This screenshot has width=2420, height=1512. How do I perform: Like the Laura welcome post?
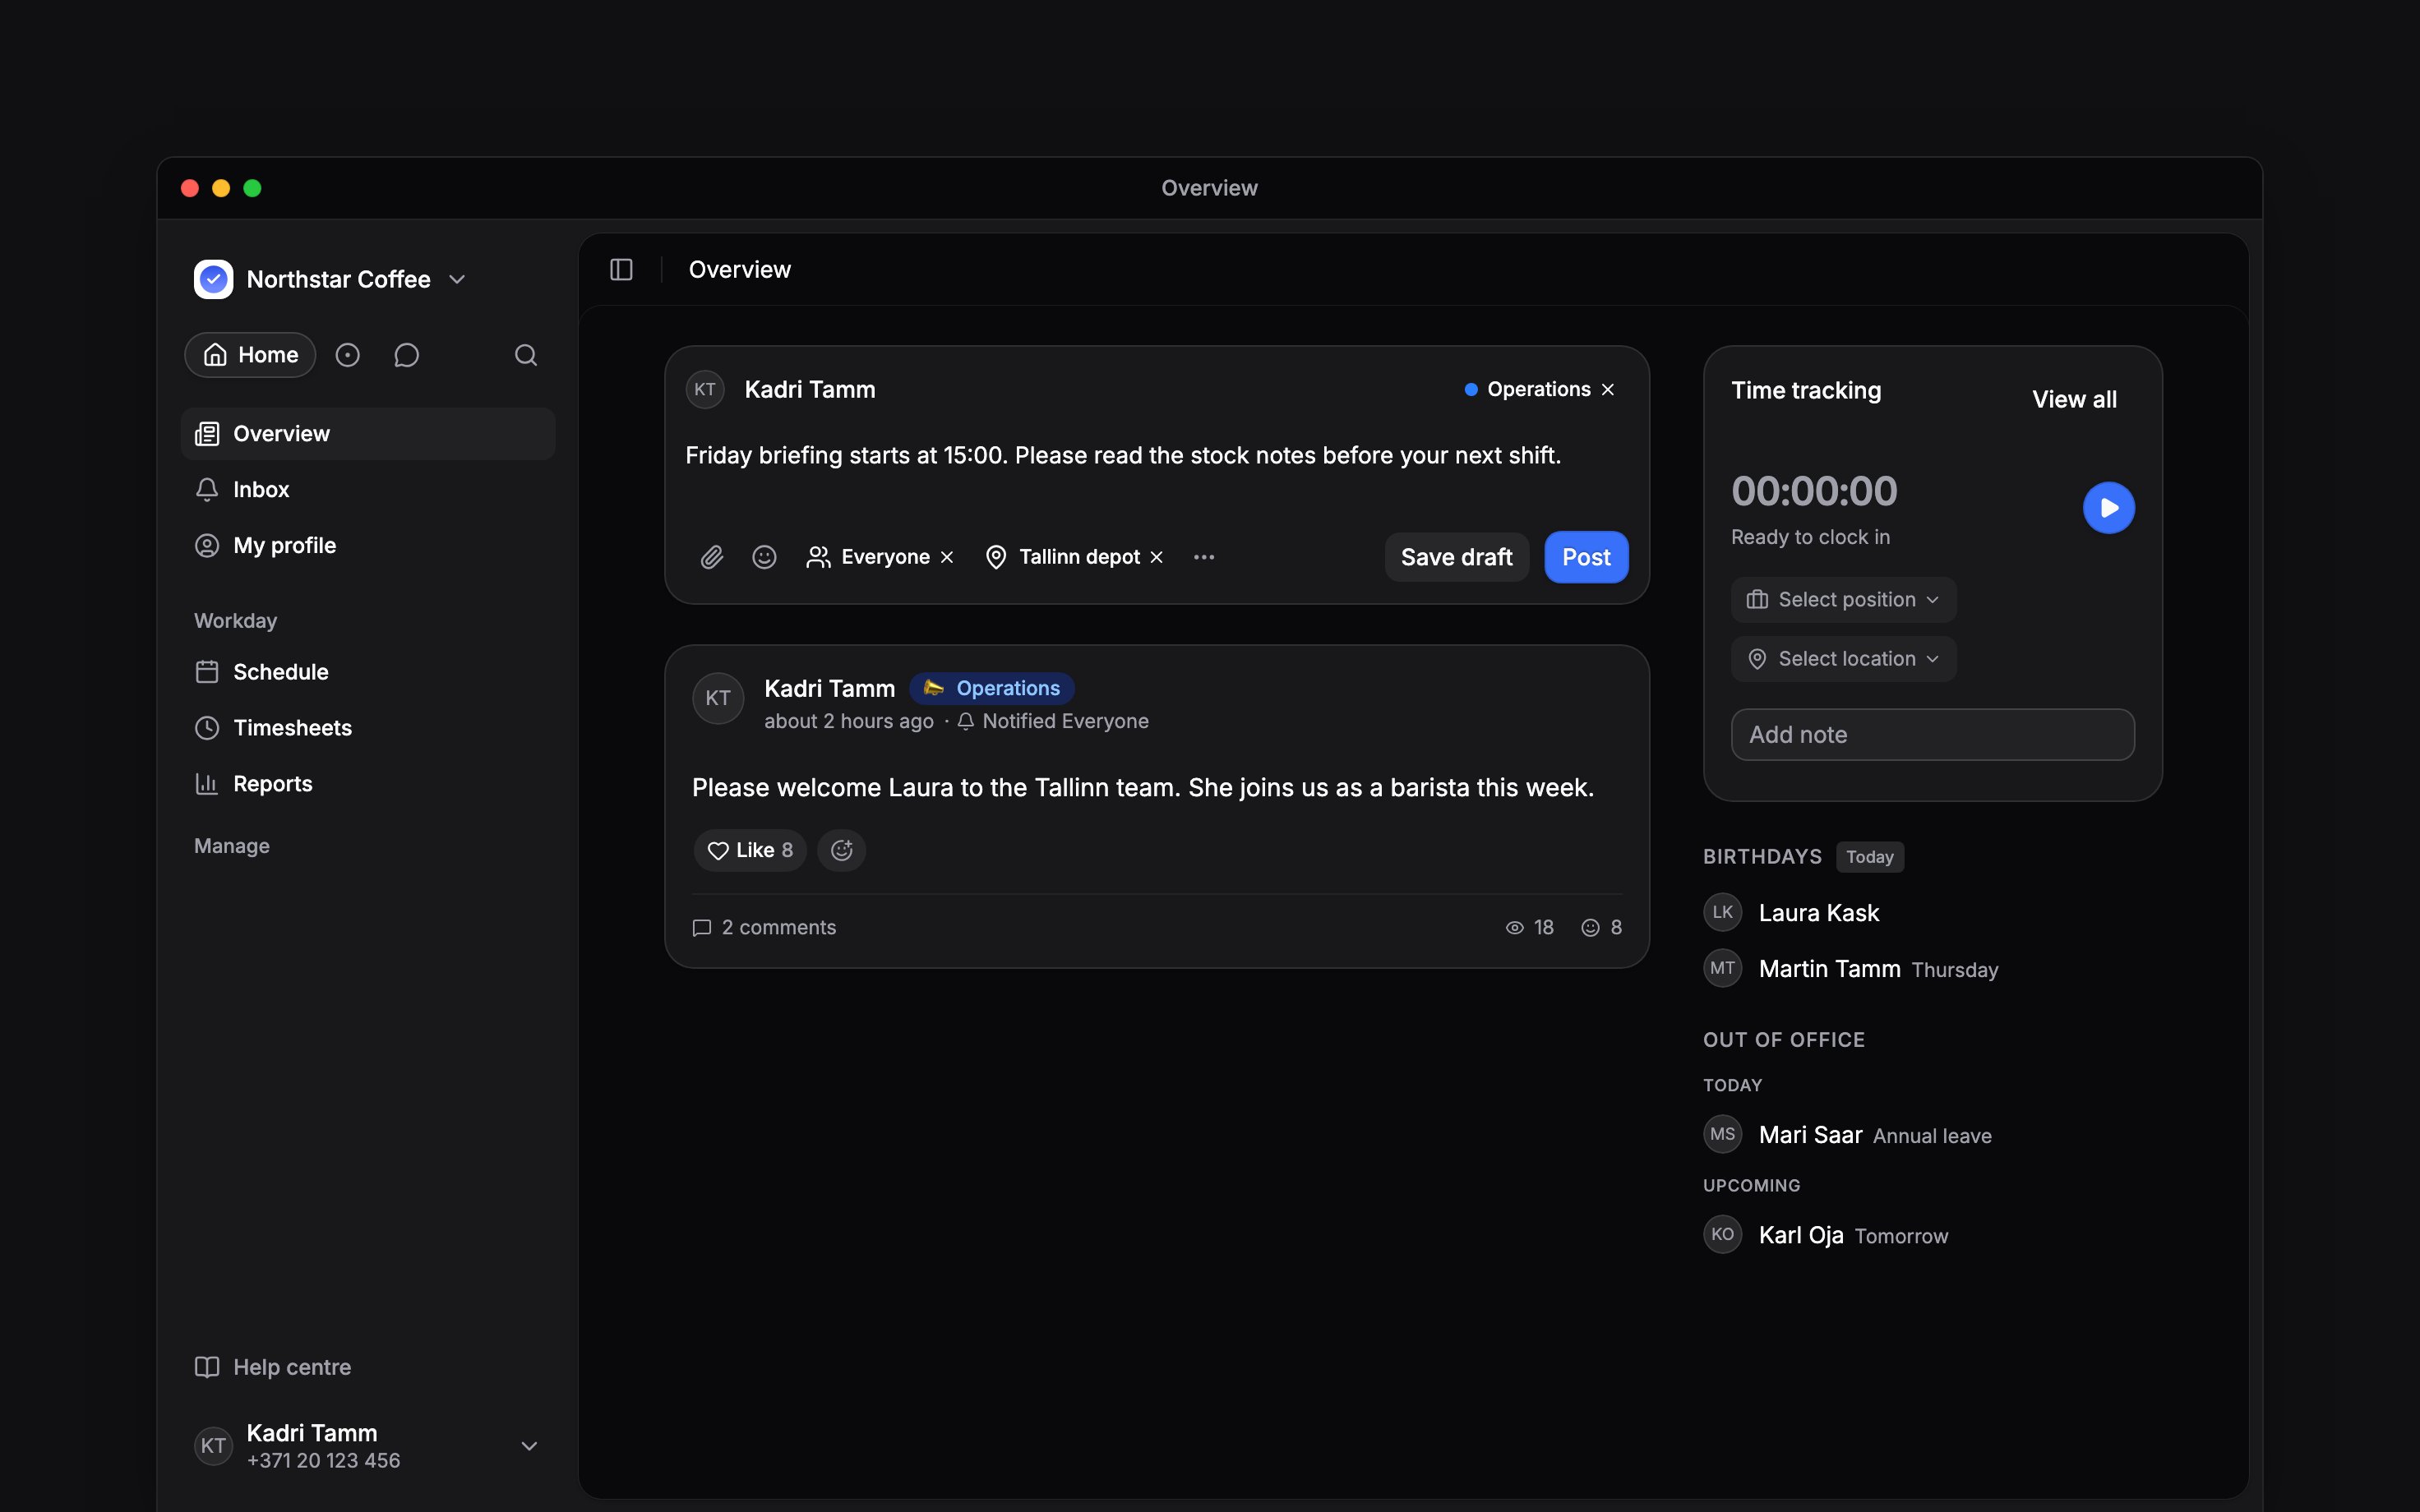coord(750,850)
